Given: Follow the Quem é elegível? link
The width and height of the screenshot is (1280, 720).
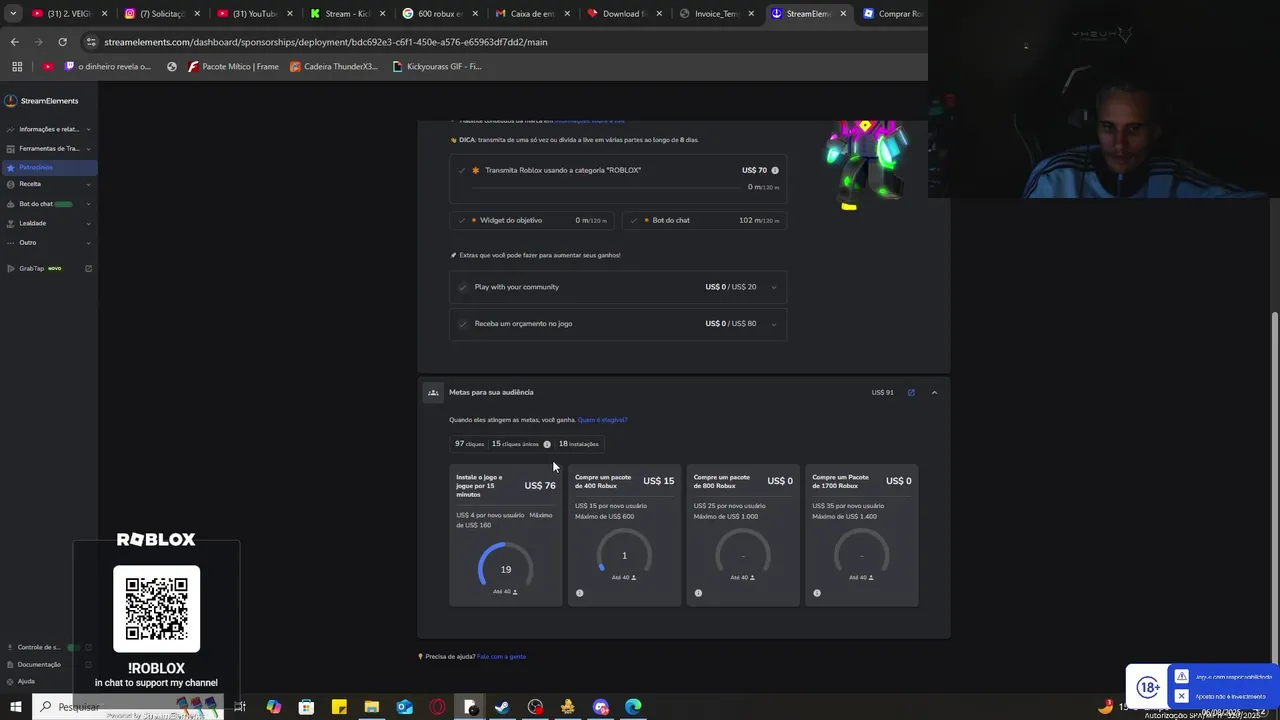Looking at the screenshot, I should pos(602,420).
